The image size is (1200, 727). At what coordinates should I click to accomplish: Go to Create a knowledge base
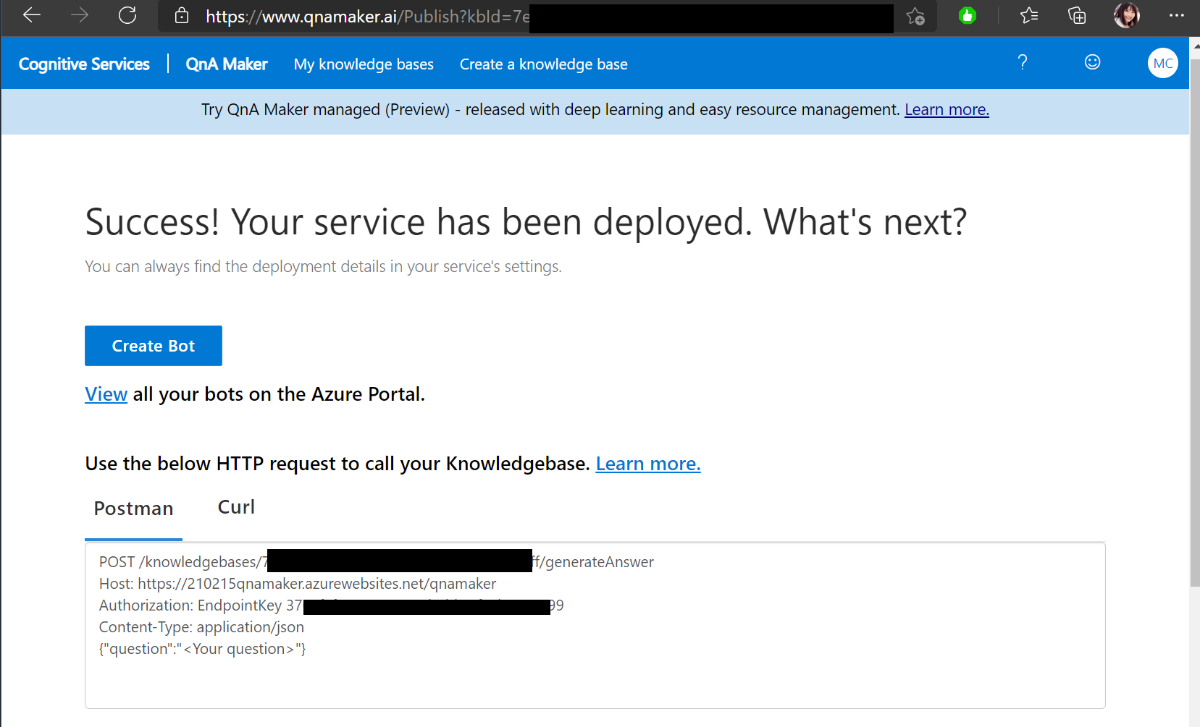[x=543, y=64]
